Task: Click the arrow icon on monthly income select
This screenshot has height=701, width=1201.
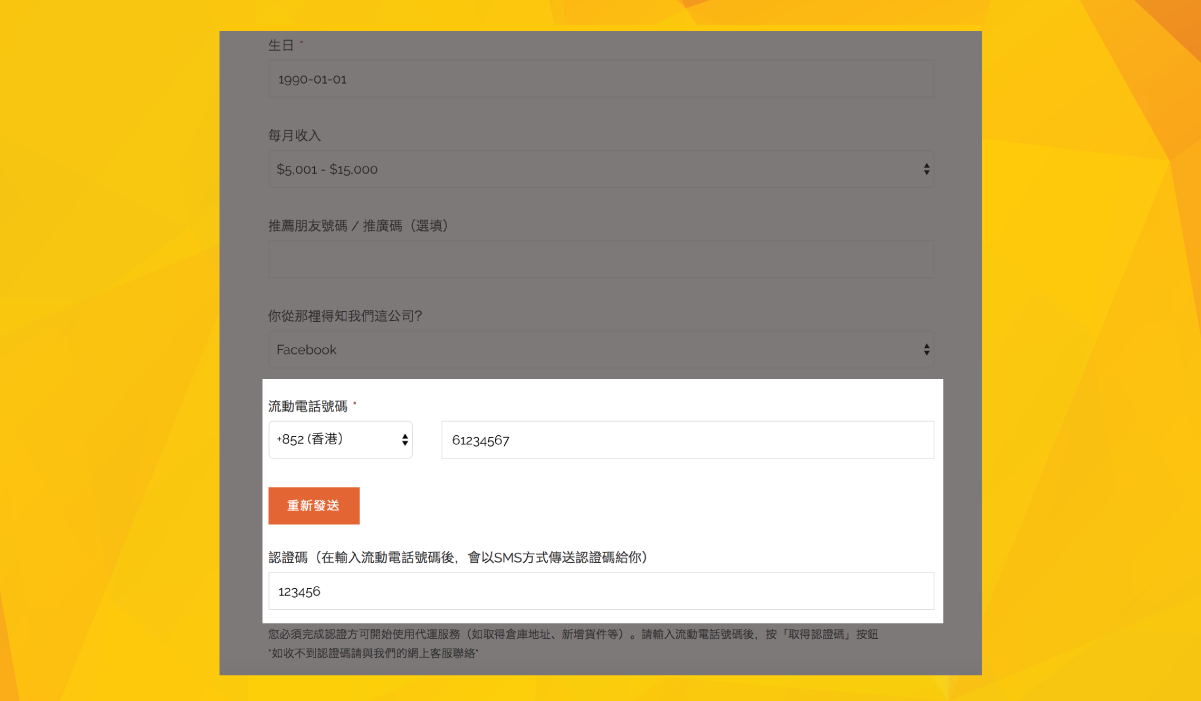Action: click(926, 170)
